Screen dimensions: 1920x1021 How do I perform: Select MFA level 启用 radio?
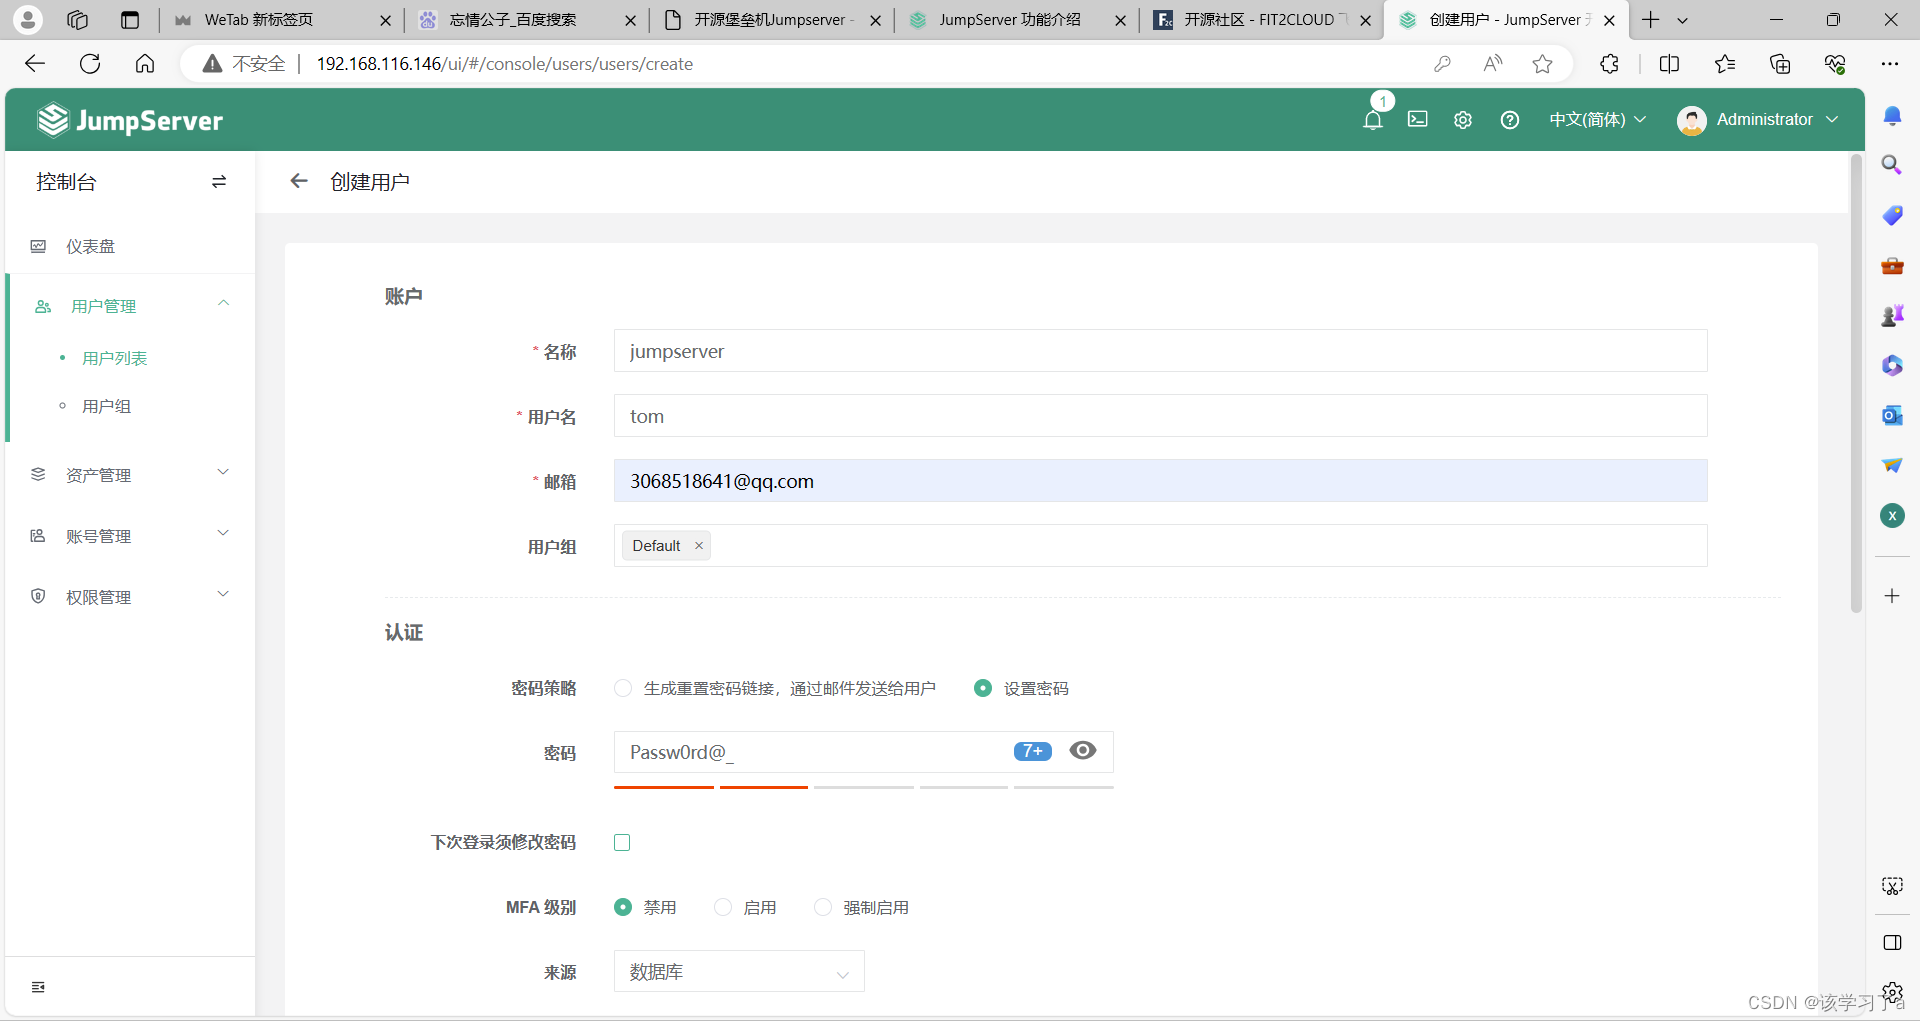pos(723,907)
